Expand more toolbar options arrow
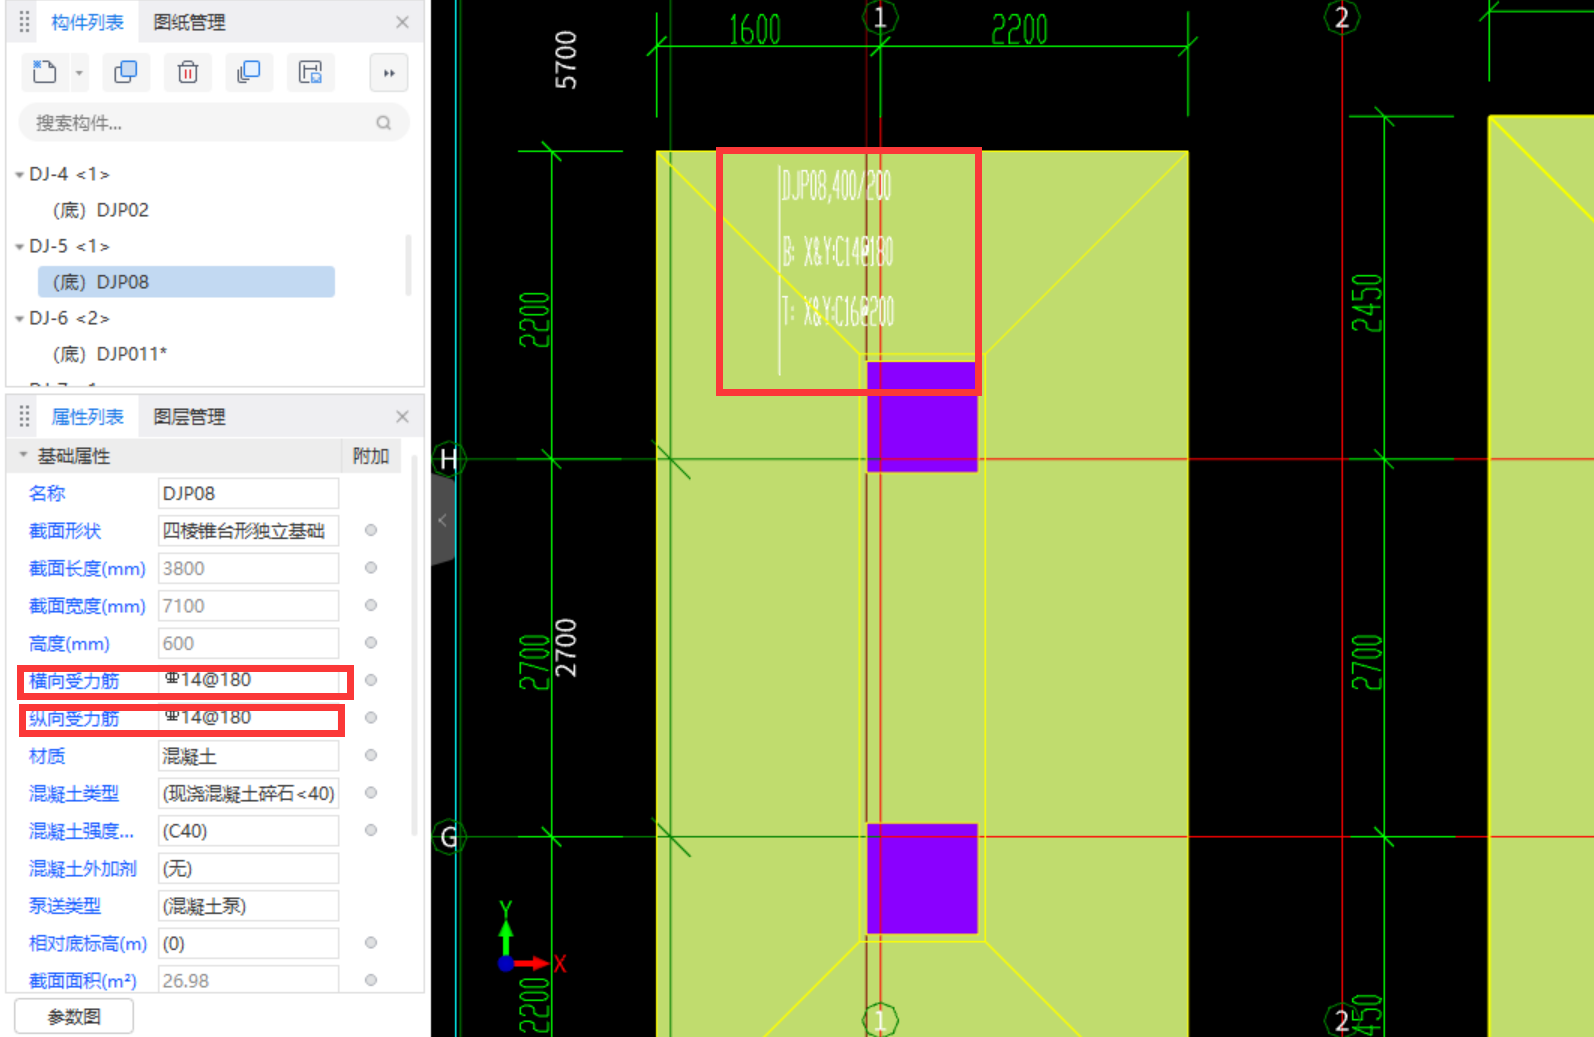The width and height of the screenshot is (1594, 1037). [389, 73]
